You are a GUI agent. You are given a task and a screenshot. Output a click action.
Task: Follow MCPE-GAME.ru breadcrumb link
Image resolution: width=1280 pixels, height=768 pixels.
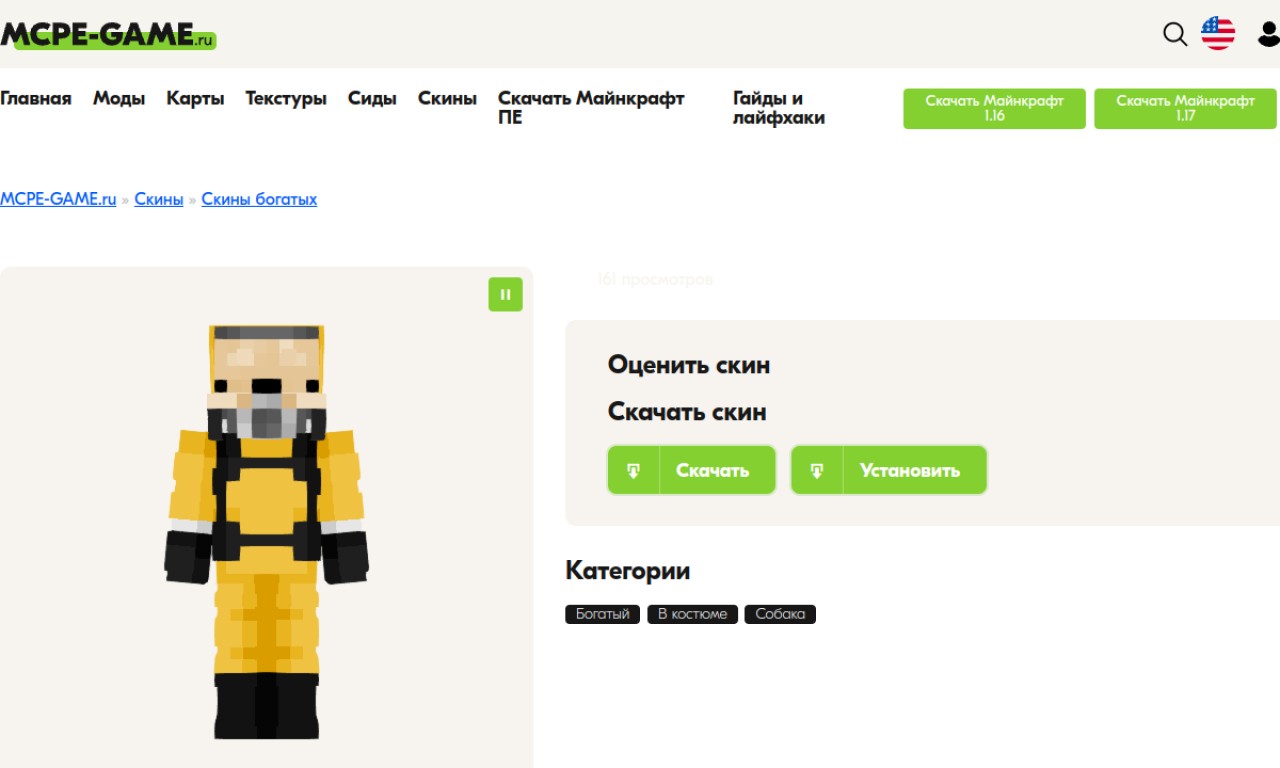pyautogui.click(x=58, y=199)
